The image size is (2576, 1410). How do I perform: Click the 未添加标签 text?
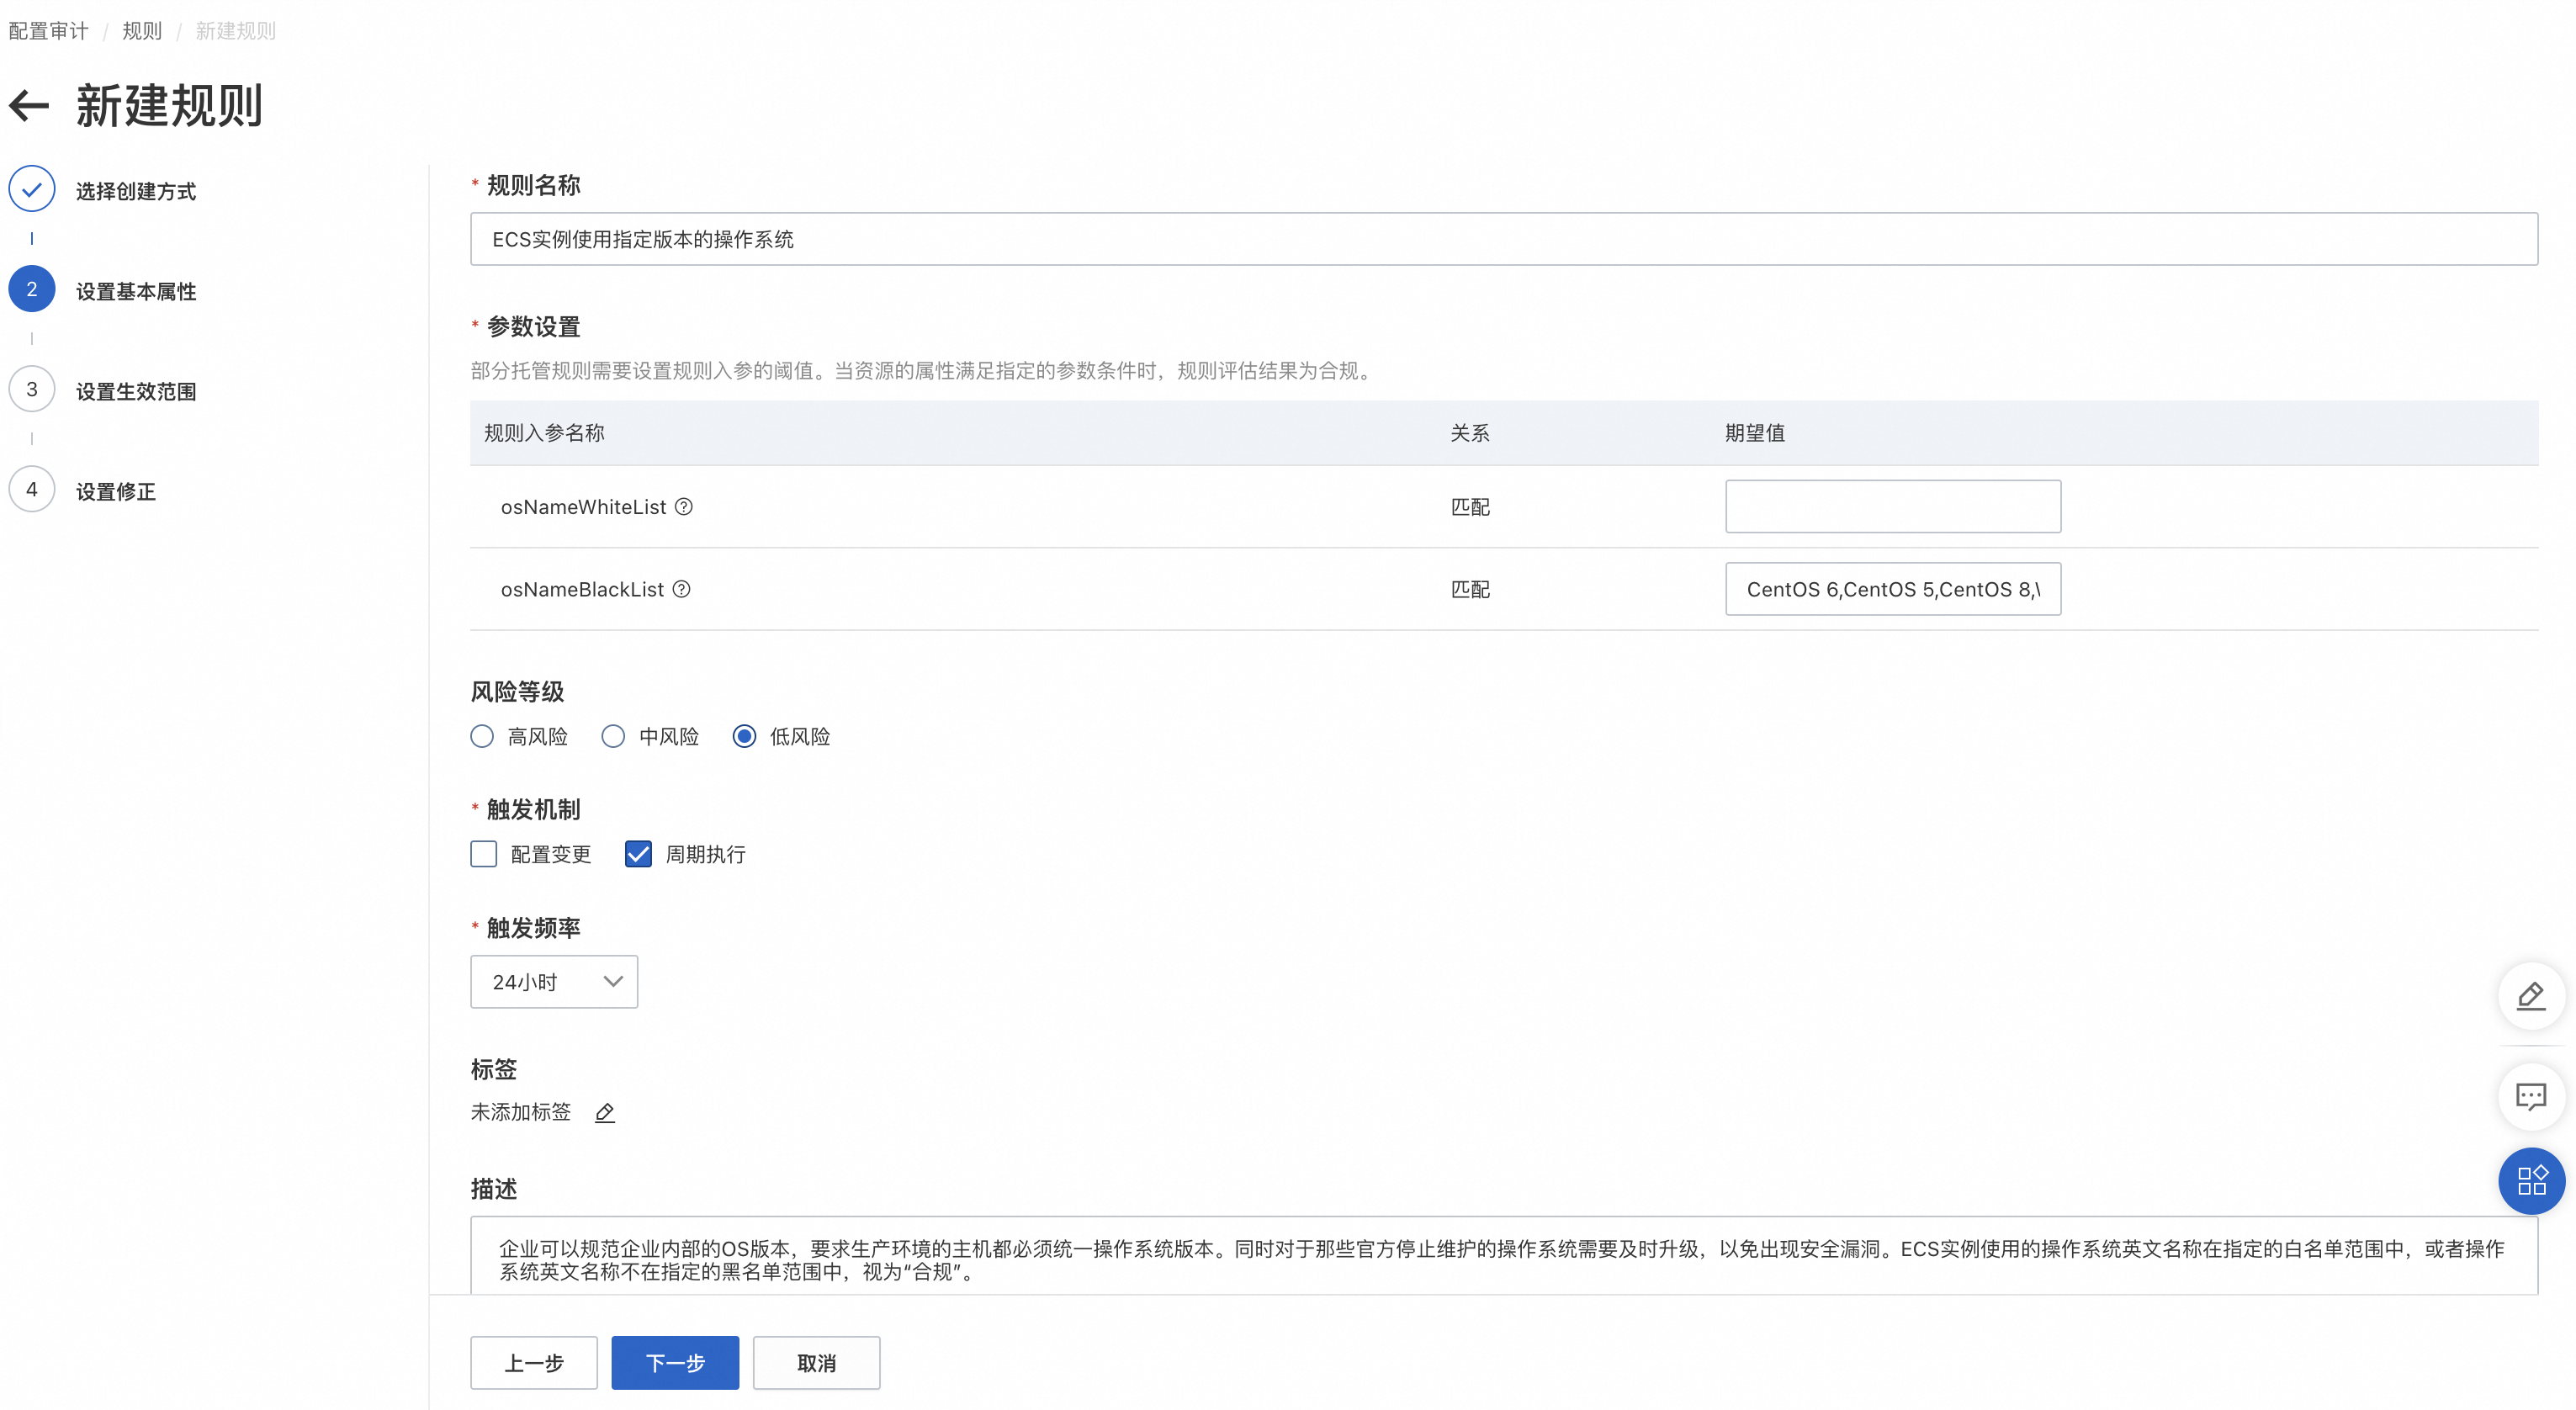521,1112
